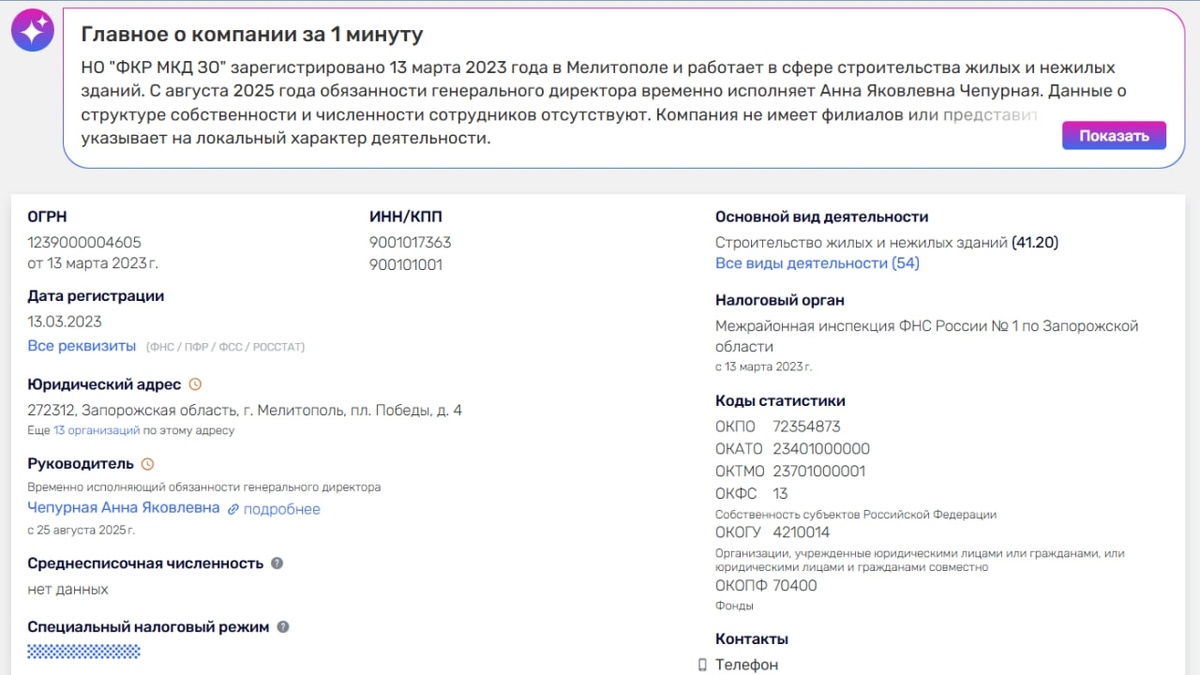Viewport: 1200px width, 675px height.
Task: Click the ОКФС code 13
Action: (x=781, y=493)
